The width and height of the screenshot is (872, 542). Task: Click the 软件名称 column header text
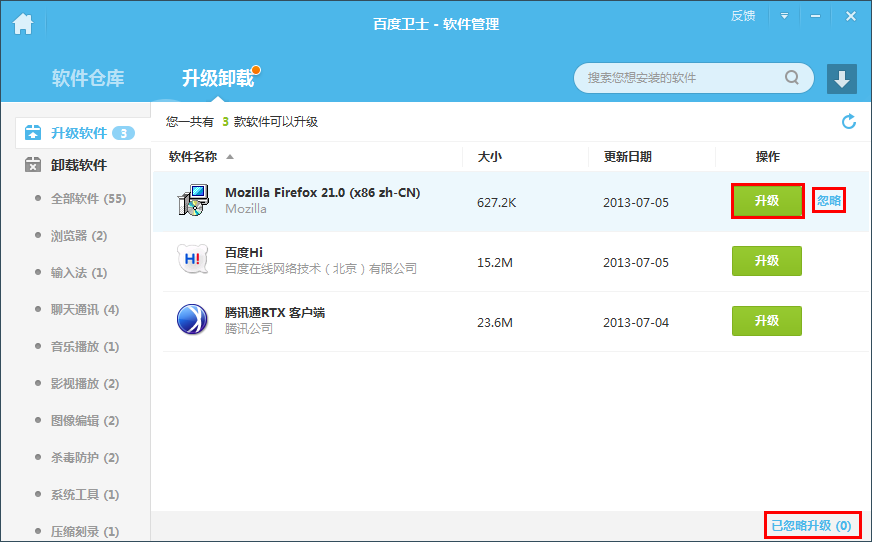[x=193, y=157]
